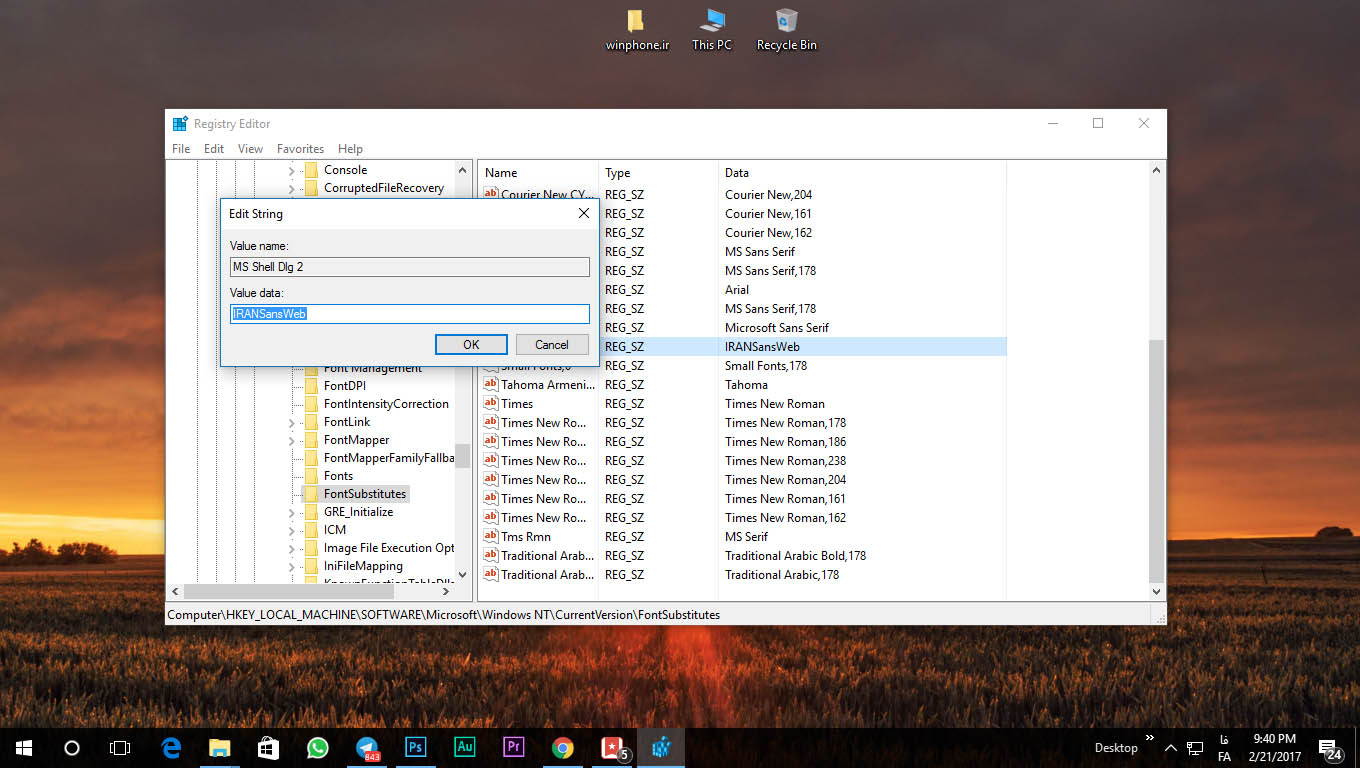Viewport: 1360px width, 768px height.
Task: Open File Explorer from taskbar
Action: (220, 747)
